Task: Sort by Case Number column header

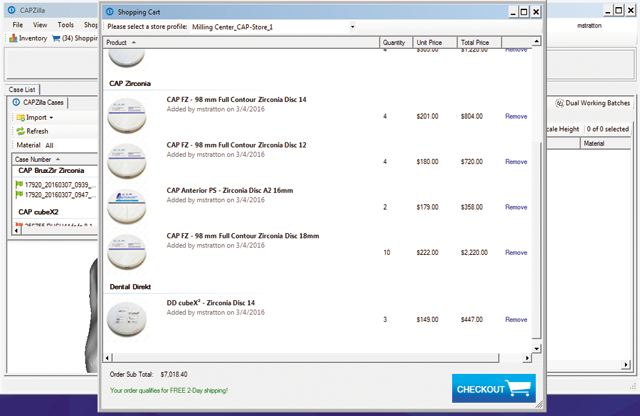Action: pyautogui.click(x=55, y=159)
